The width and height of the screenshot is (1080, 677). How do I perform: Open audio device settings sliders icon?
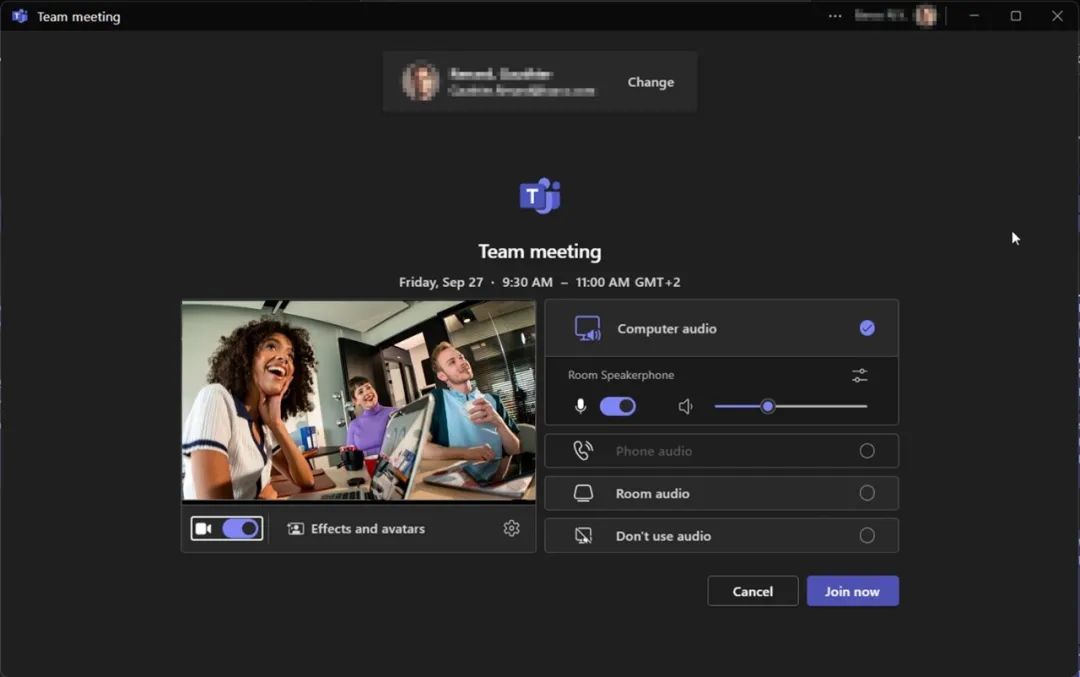click(860, 376)
